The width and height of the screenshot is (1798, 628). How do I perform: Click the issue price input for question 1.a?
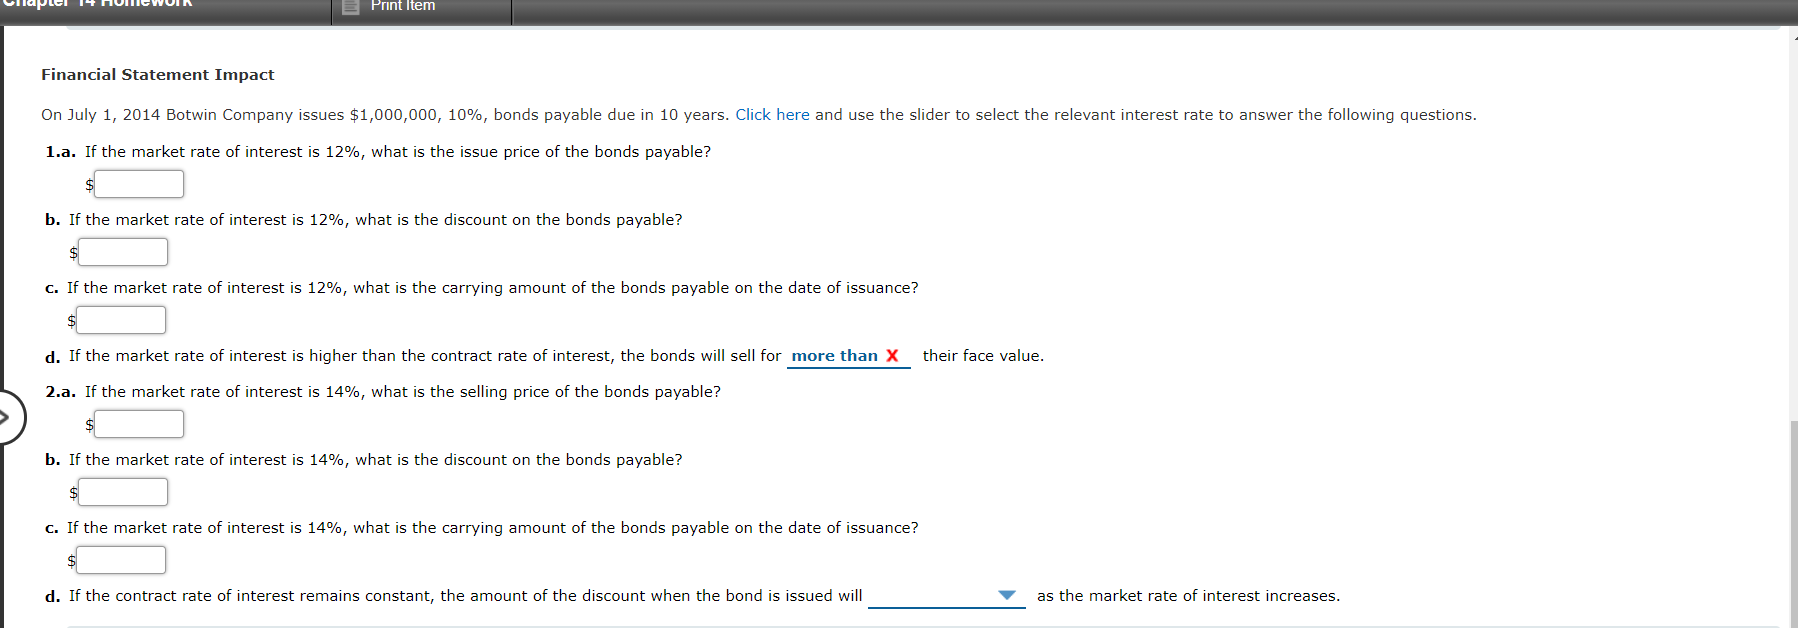pos(138,184)
